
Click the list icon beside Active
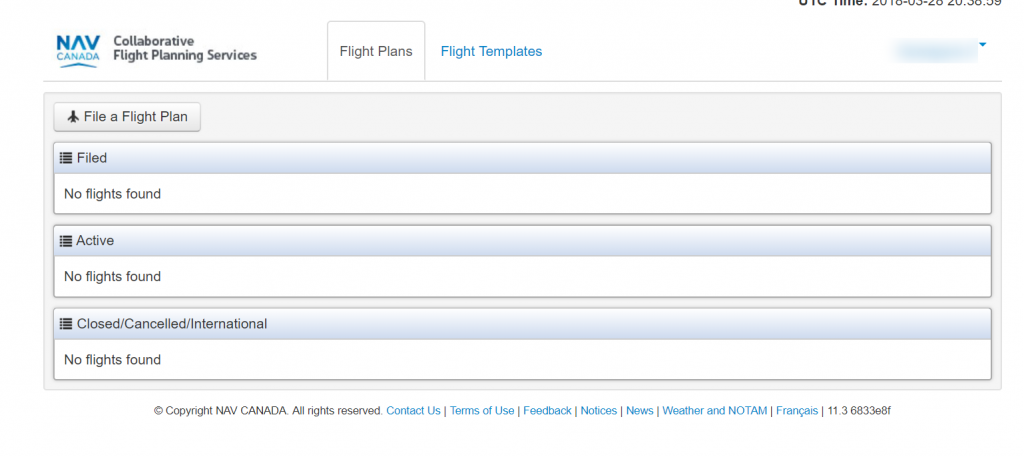pos(66,241)
